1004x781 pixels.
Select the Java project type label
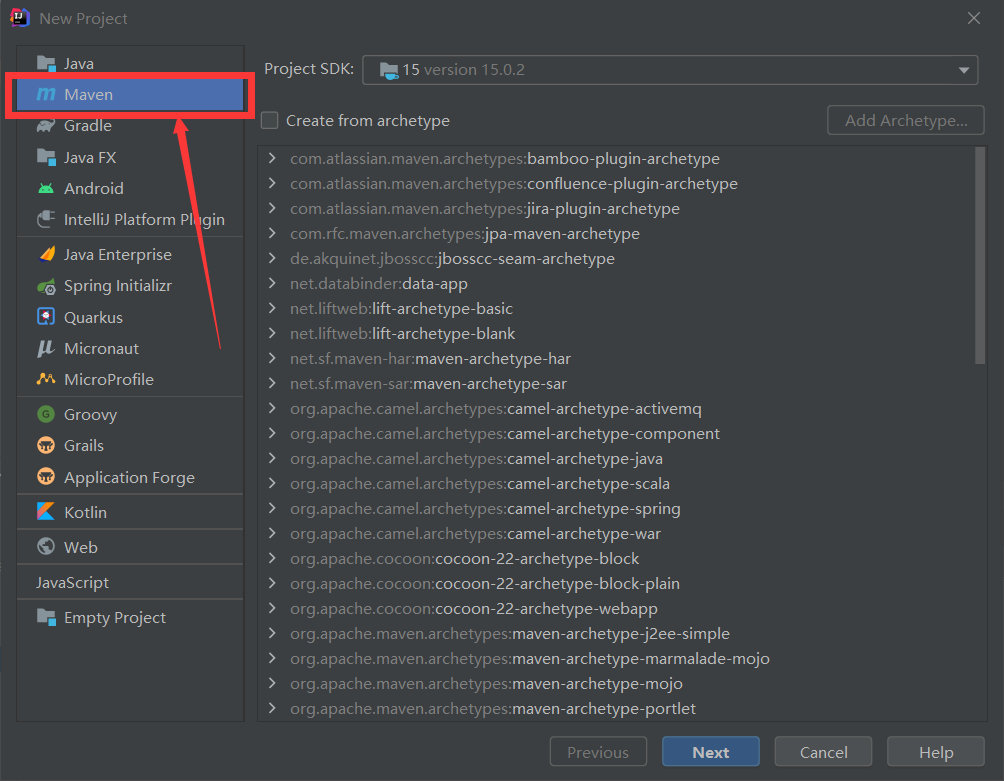79,63
